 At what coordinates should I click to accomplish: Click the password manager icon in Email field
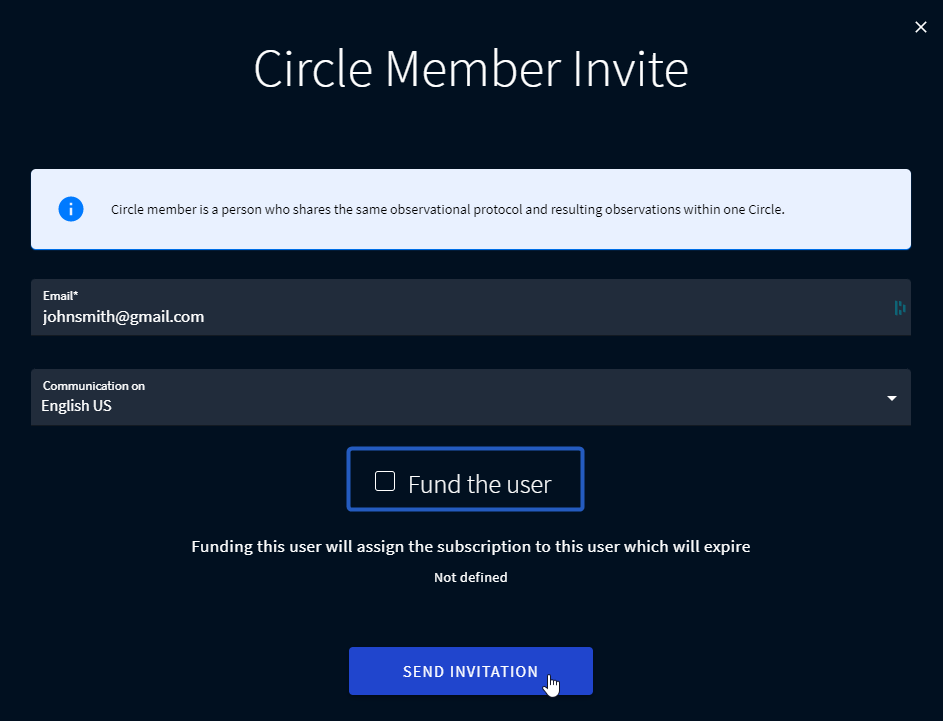point(900,308)
